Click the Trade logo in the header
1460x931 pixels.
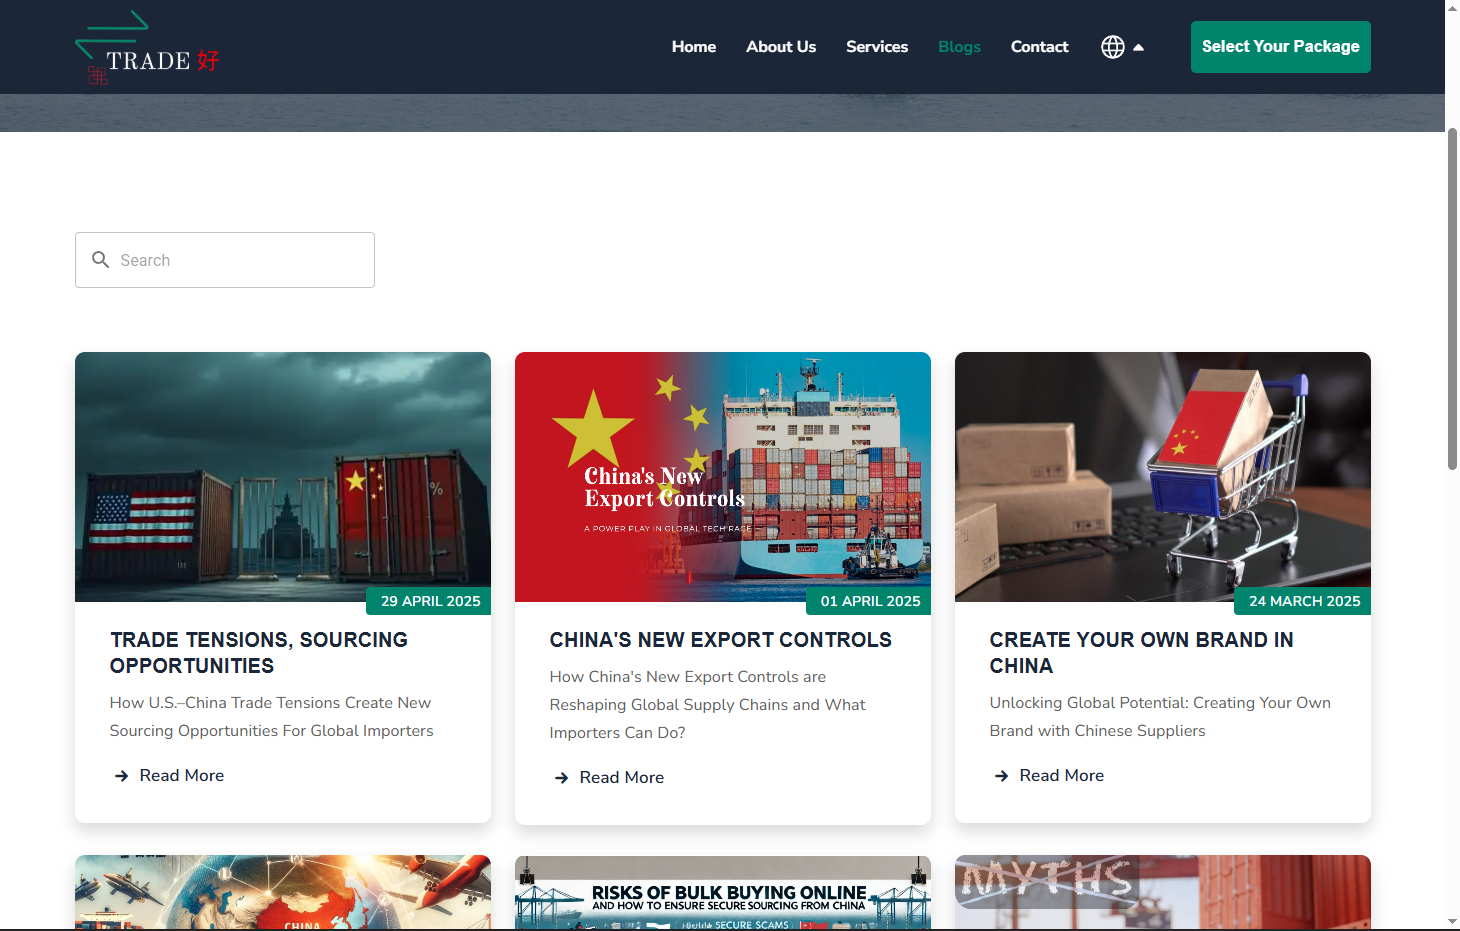click(147, 47)
